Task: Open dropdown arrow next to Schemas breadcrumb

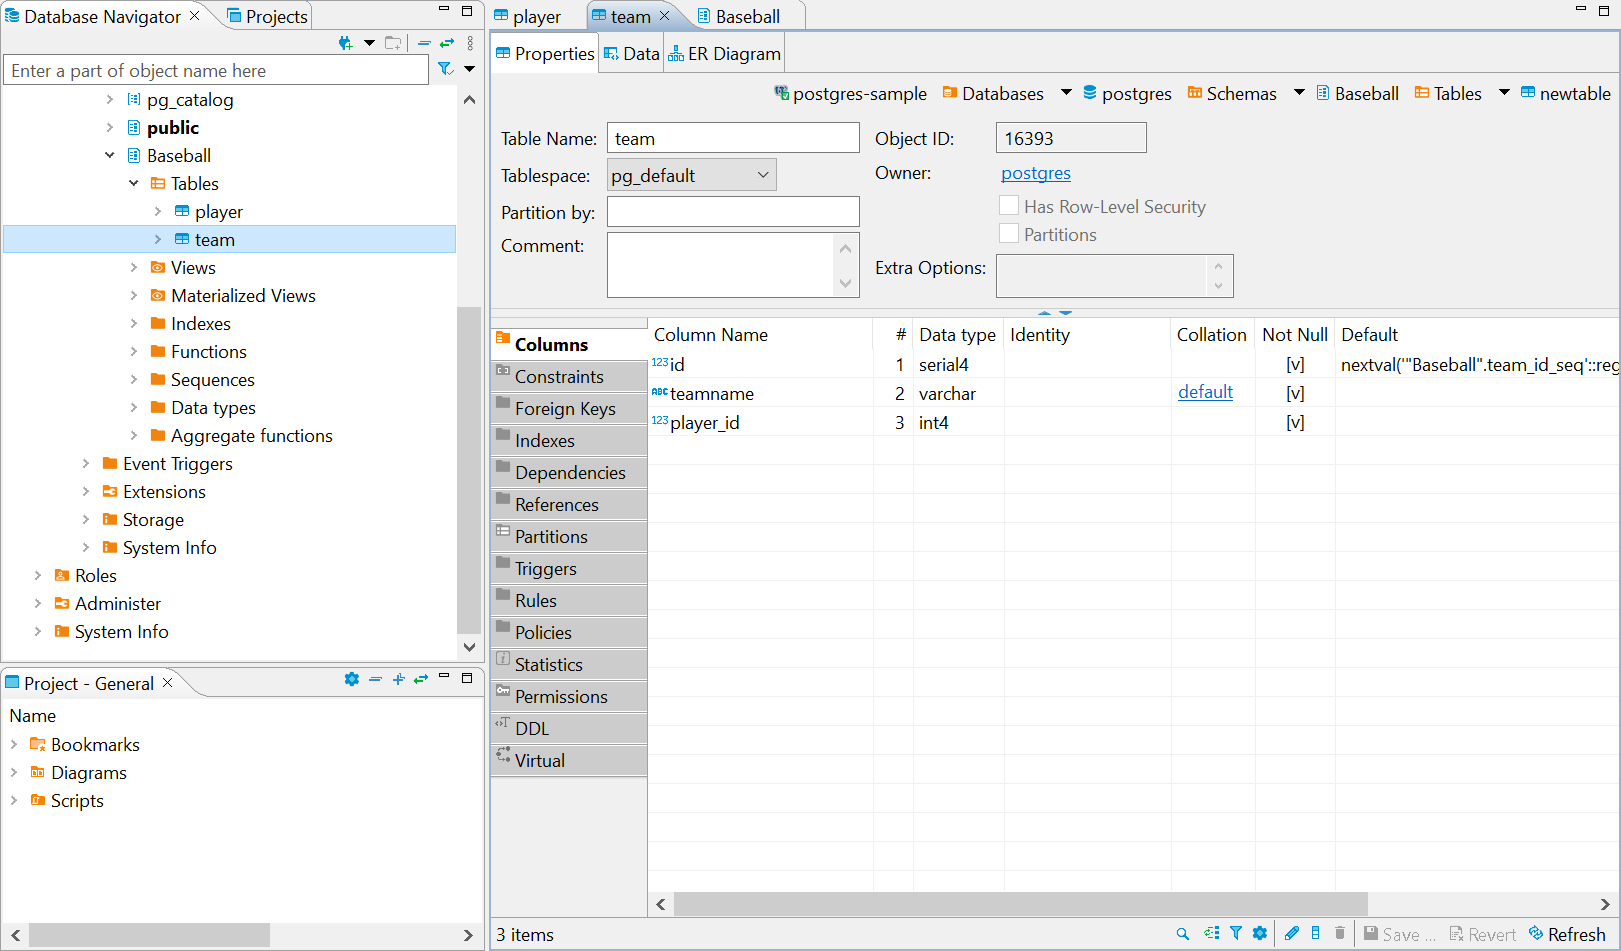Action: [x=1299, y=92]
